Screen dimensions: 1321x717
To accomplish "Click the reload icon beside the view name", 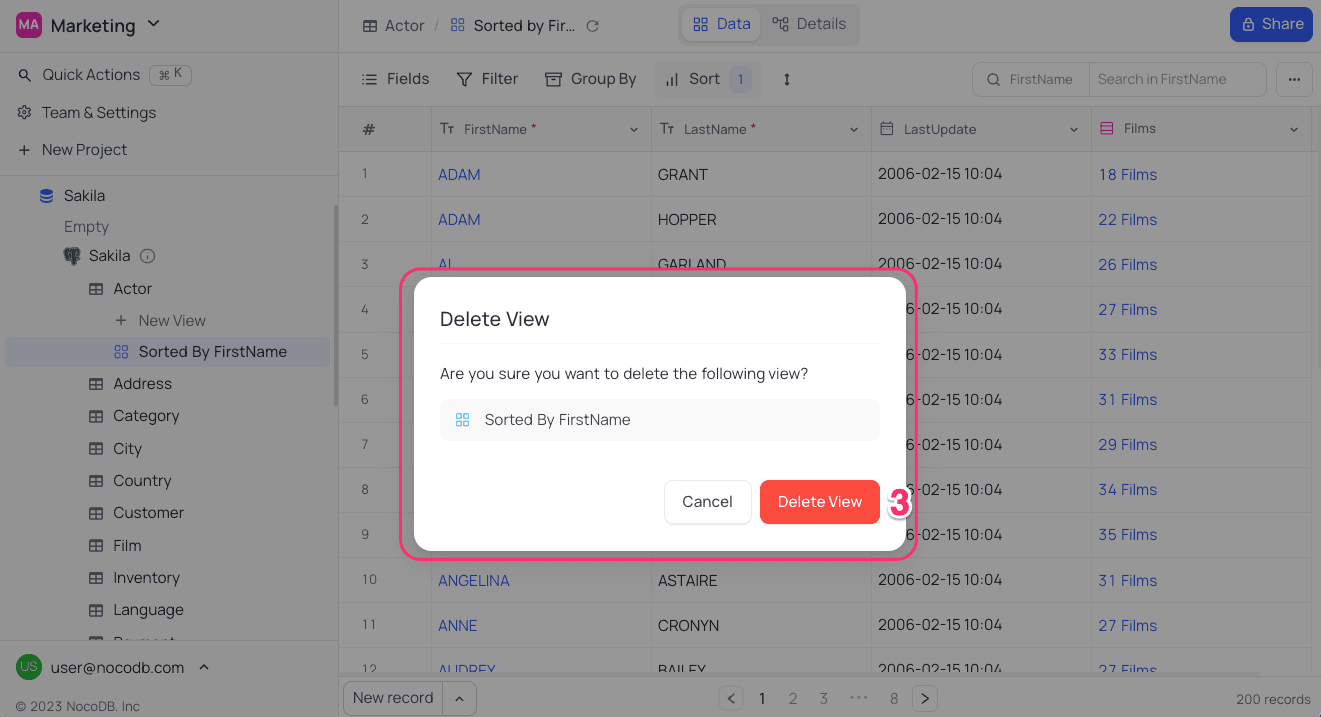I will [x=593, y=26].
